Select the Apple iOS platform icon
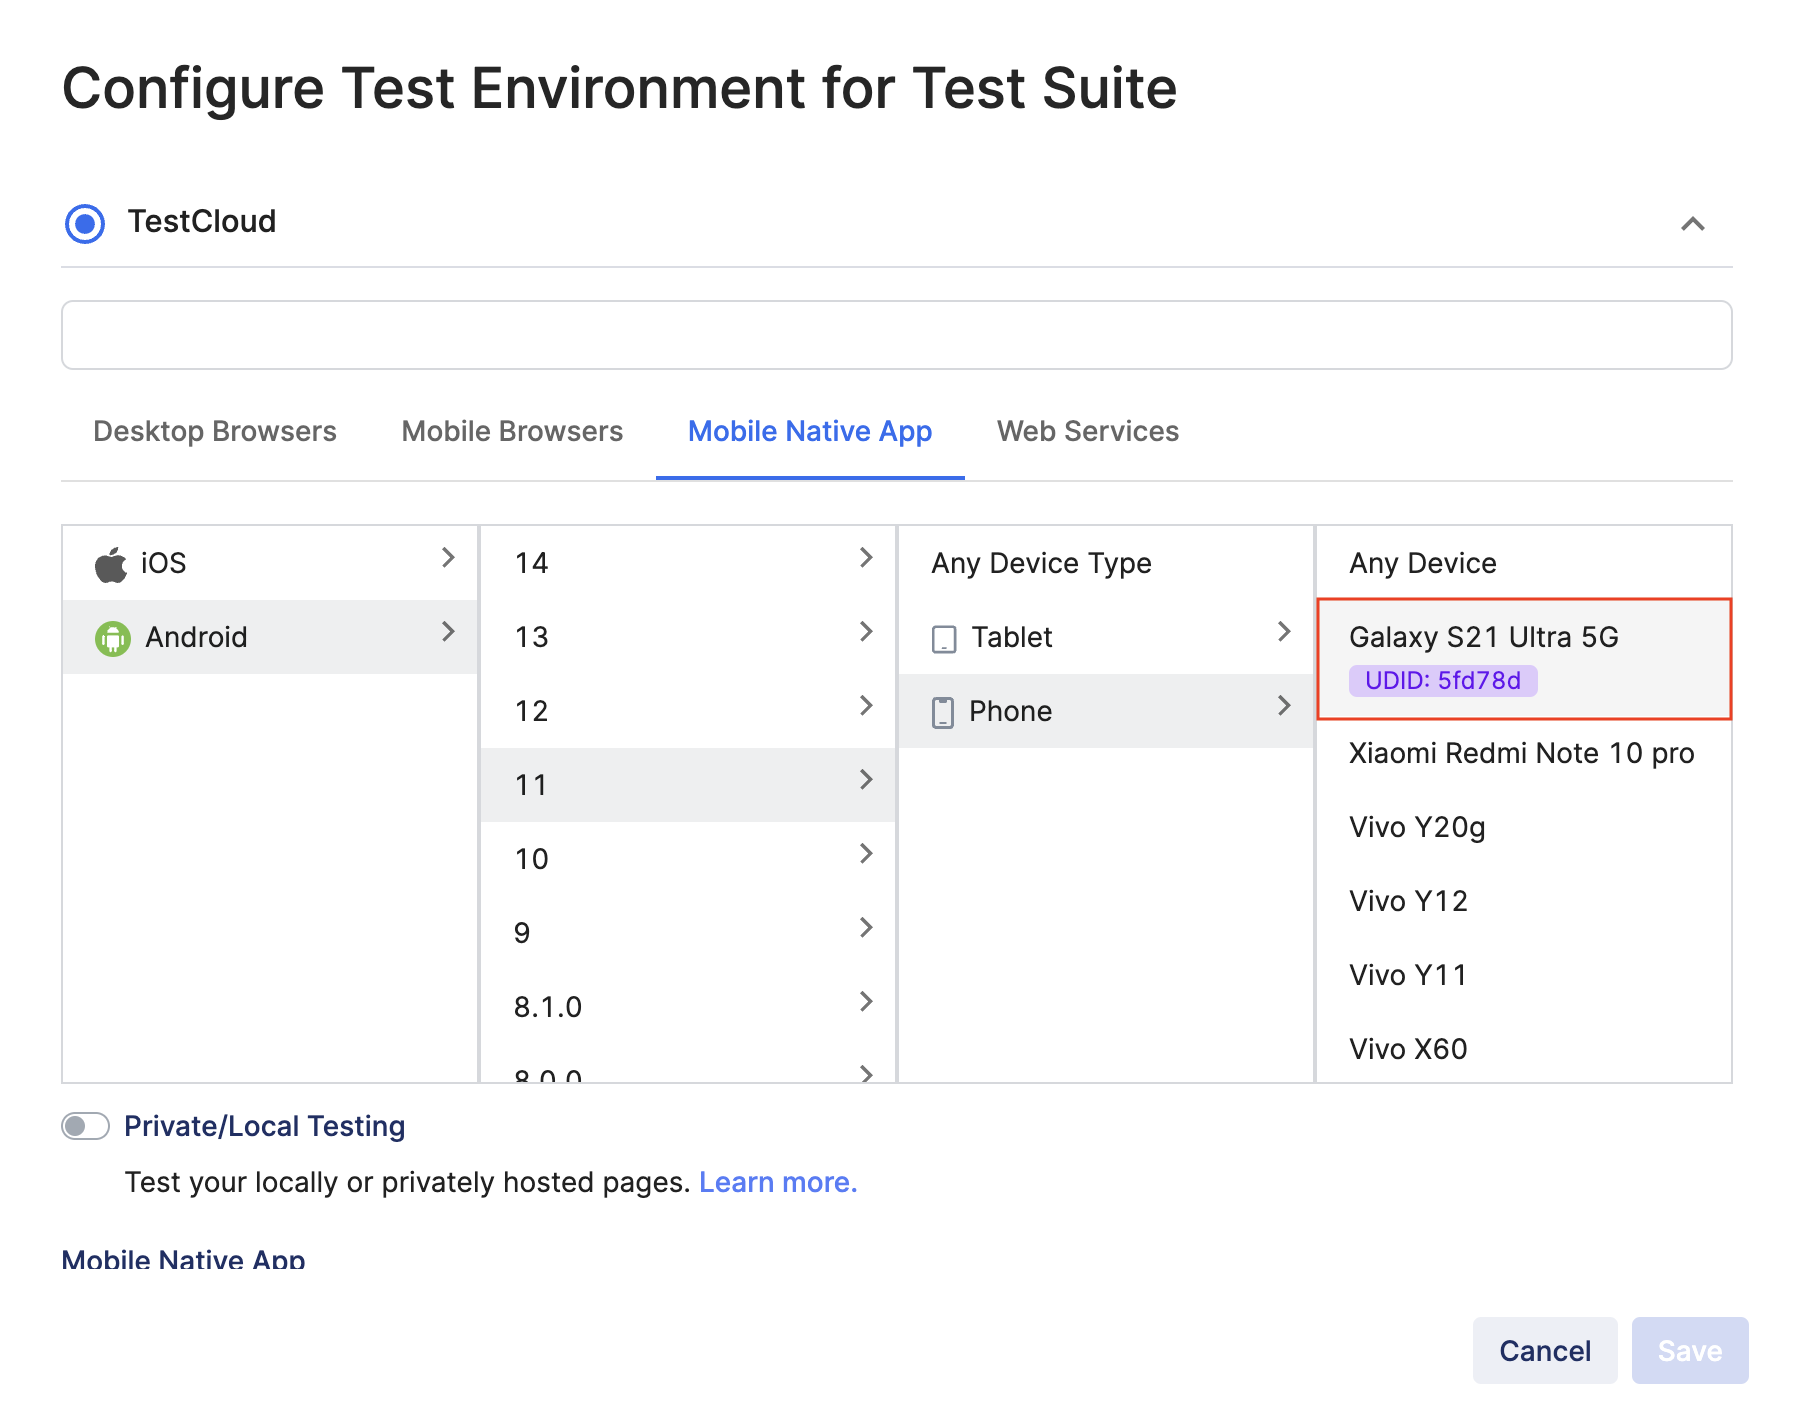Screen dimensions: 1794x1416 pyautogui.click(x=112, y=562)
